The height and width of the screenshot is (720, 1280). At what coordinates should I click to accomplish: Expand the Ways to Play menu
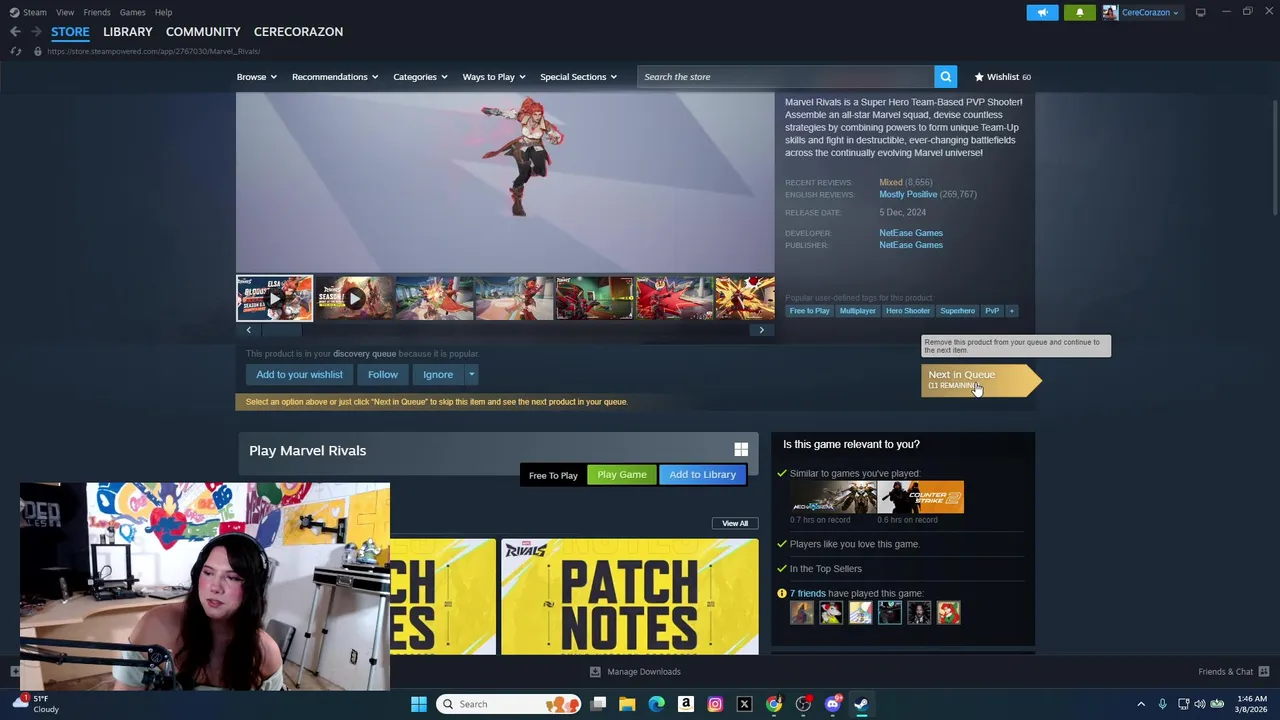tap(494, 77)
